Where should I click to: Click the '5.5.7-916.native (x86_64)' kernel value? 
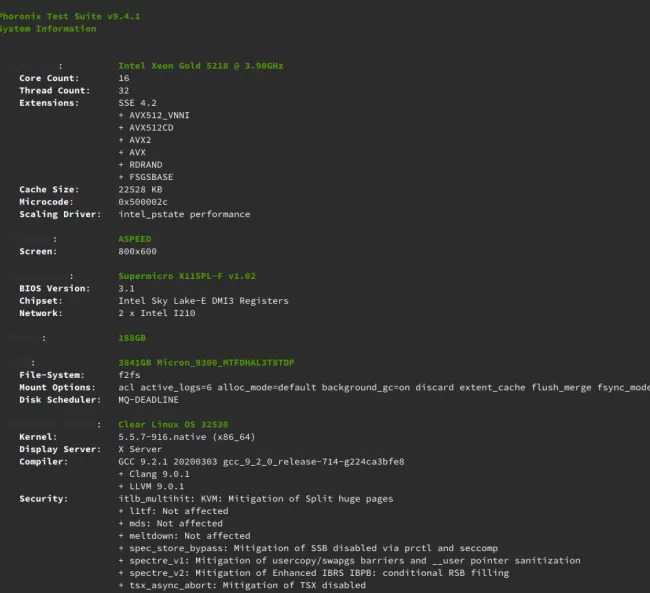click(187, 437)
